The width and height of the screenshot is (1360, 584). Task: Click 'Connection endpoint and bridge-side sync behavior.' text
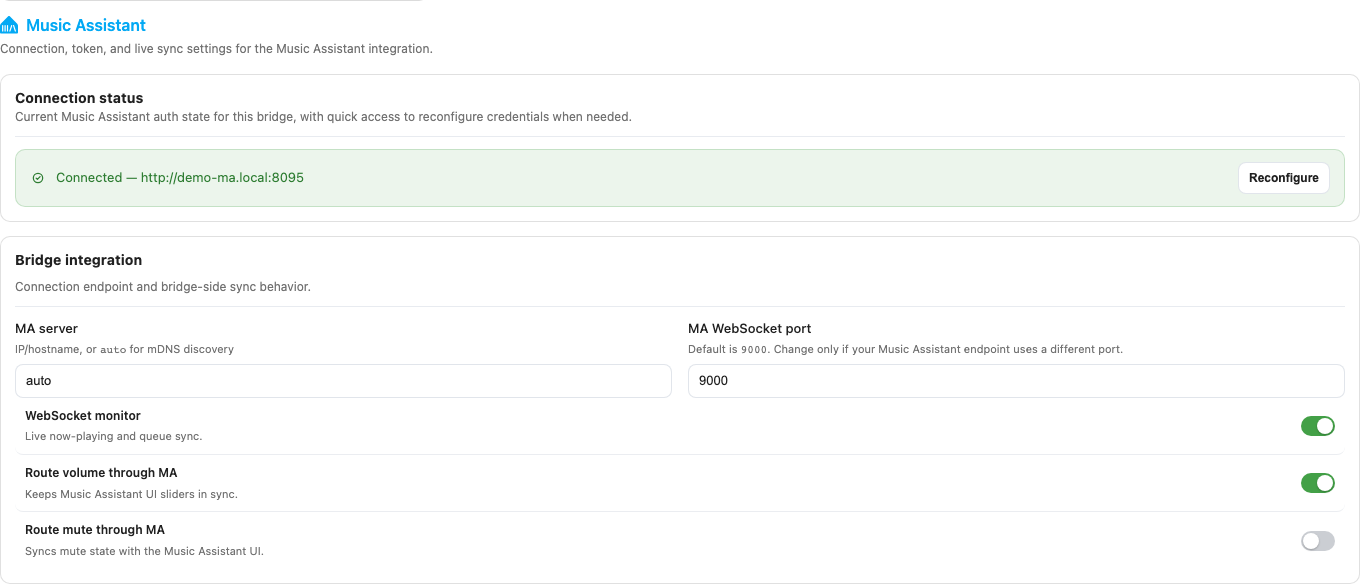coord(163,287)
